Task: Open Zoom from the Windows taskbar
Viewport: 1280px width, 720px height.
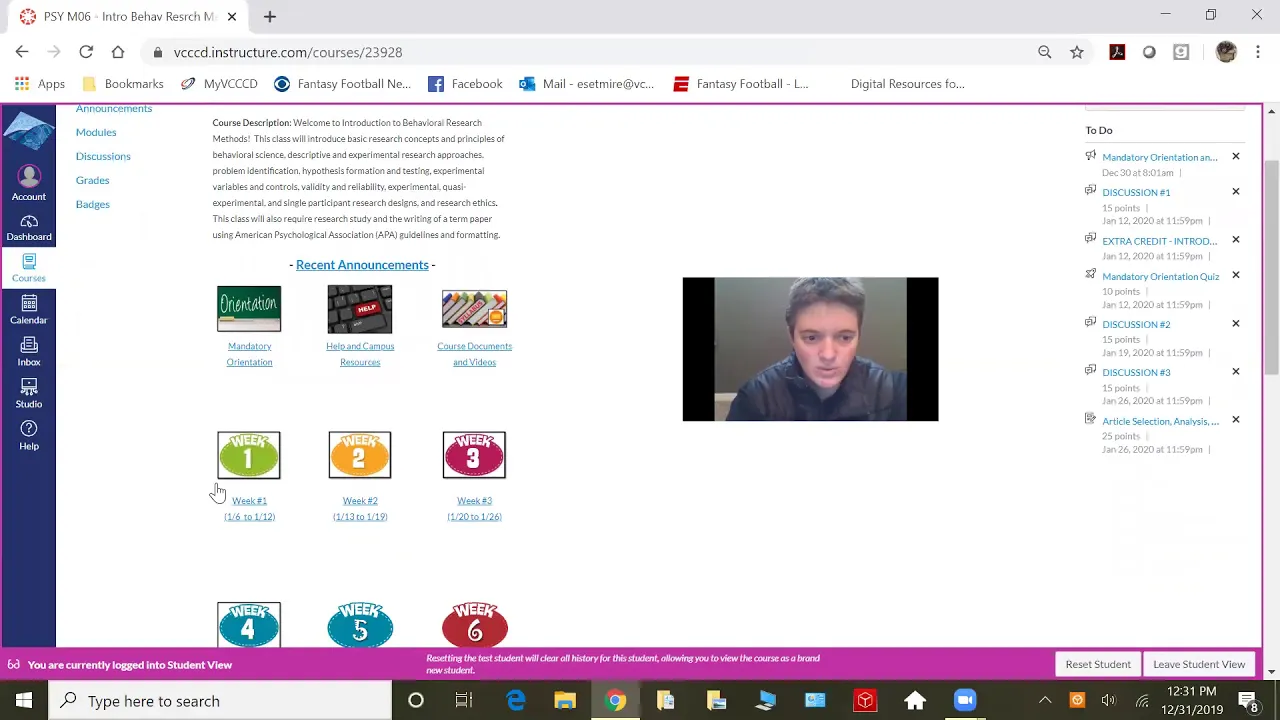Action: 964,700
